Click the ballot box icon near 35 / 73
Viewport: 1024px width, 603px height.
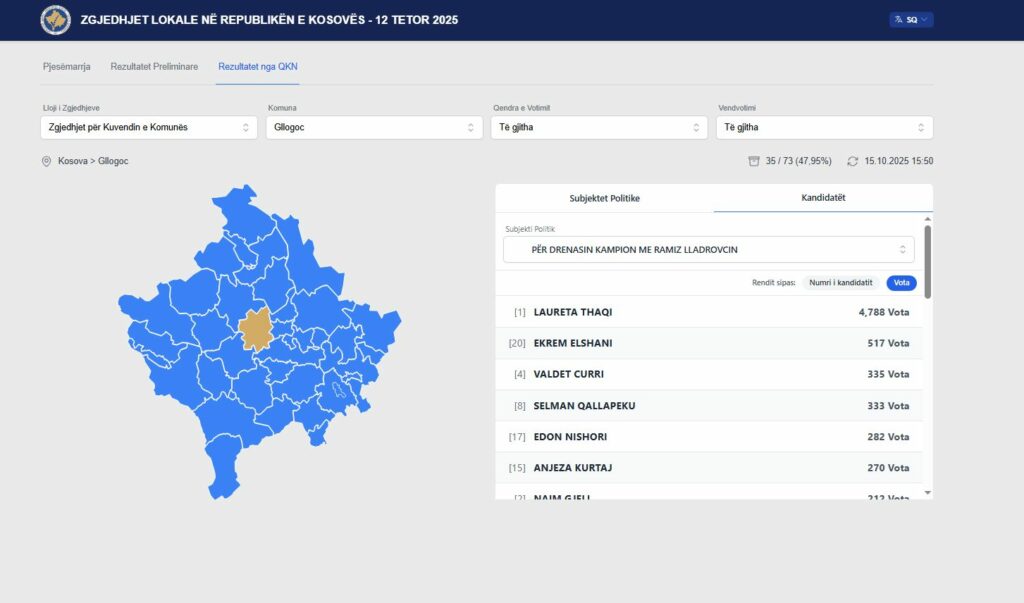click(x=754, y=161)
